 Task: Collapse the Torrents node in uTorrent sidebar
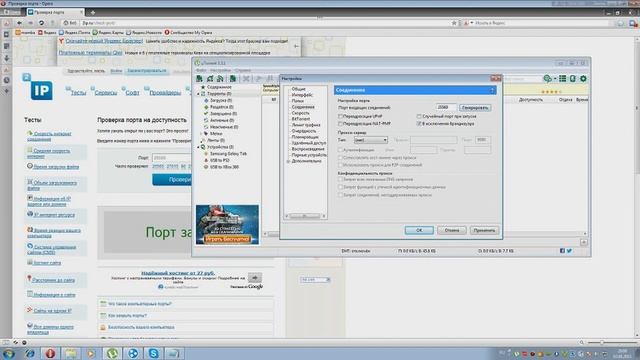[x=199, y=94]
